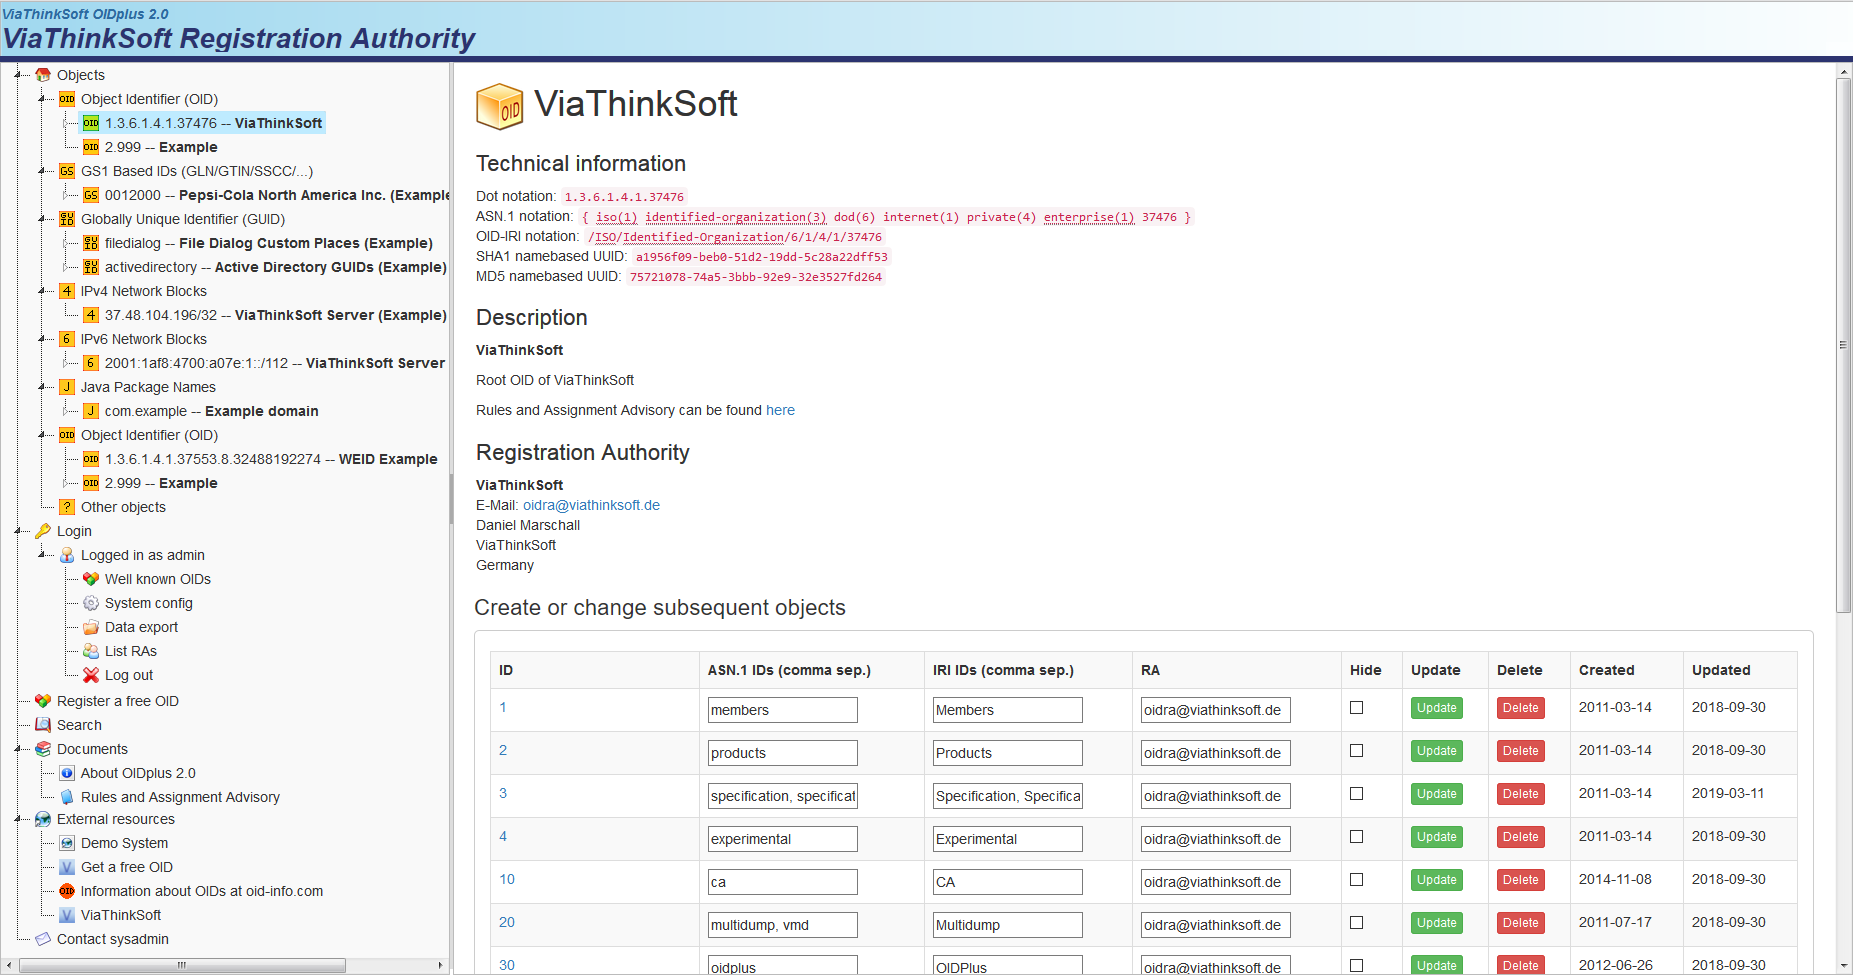Click Delete button for products row

(x=1520, y=751)
